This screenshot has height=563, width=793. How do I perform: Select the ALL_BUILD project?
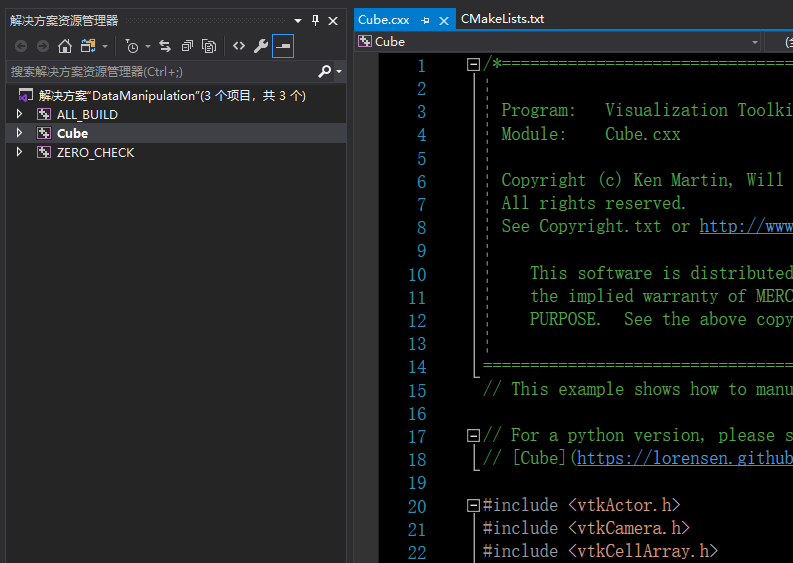[87, 115]
